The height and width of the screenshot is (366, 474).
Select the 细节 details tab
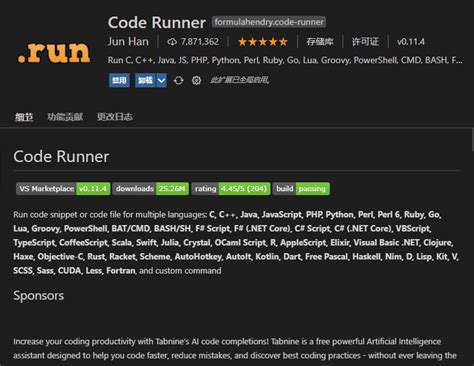pos(24,117)
